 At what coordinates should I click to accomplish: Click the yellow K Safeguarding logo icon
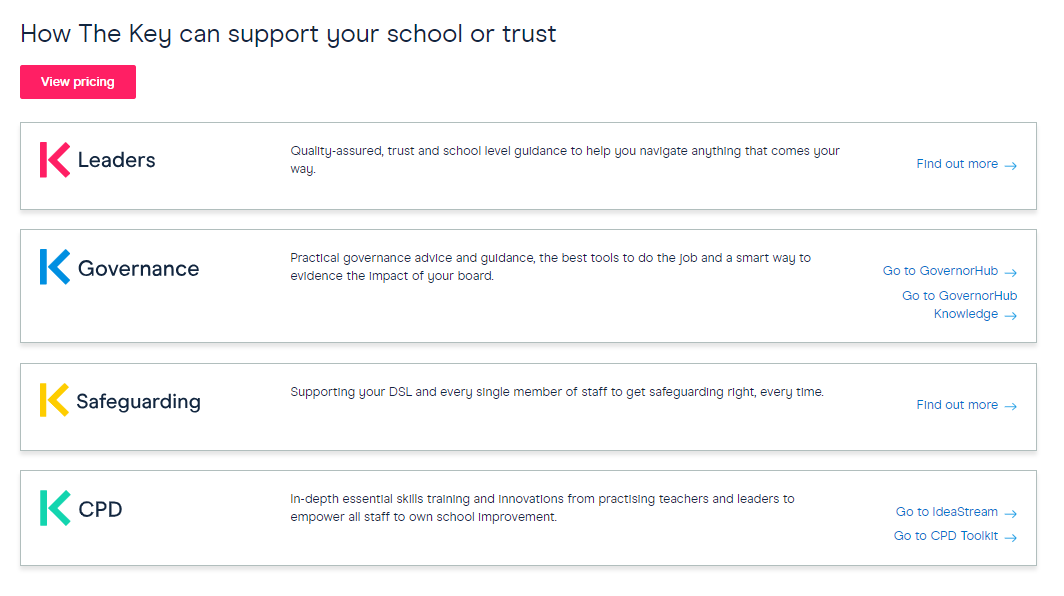54,400
